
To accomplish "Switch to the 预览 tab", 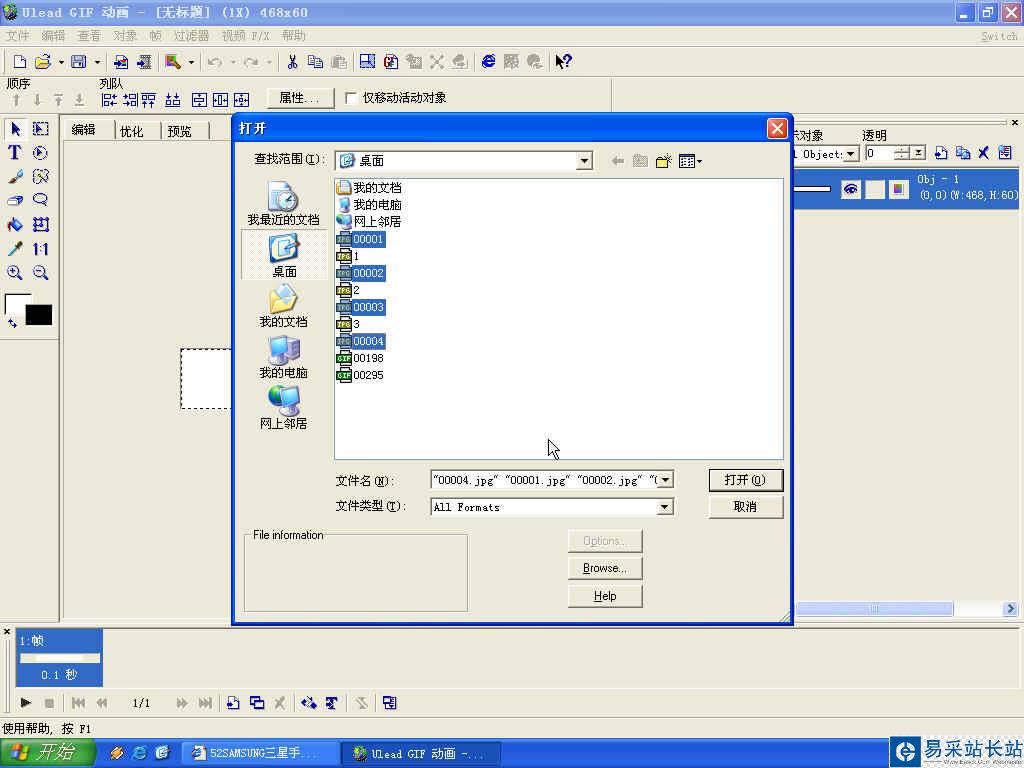I will (180, 131).
